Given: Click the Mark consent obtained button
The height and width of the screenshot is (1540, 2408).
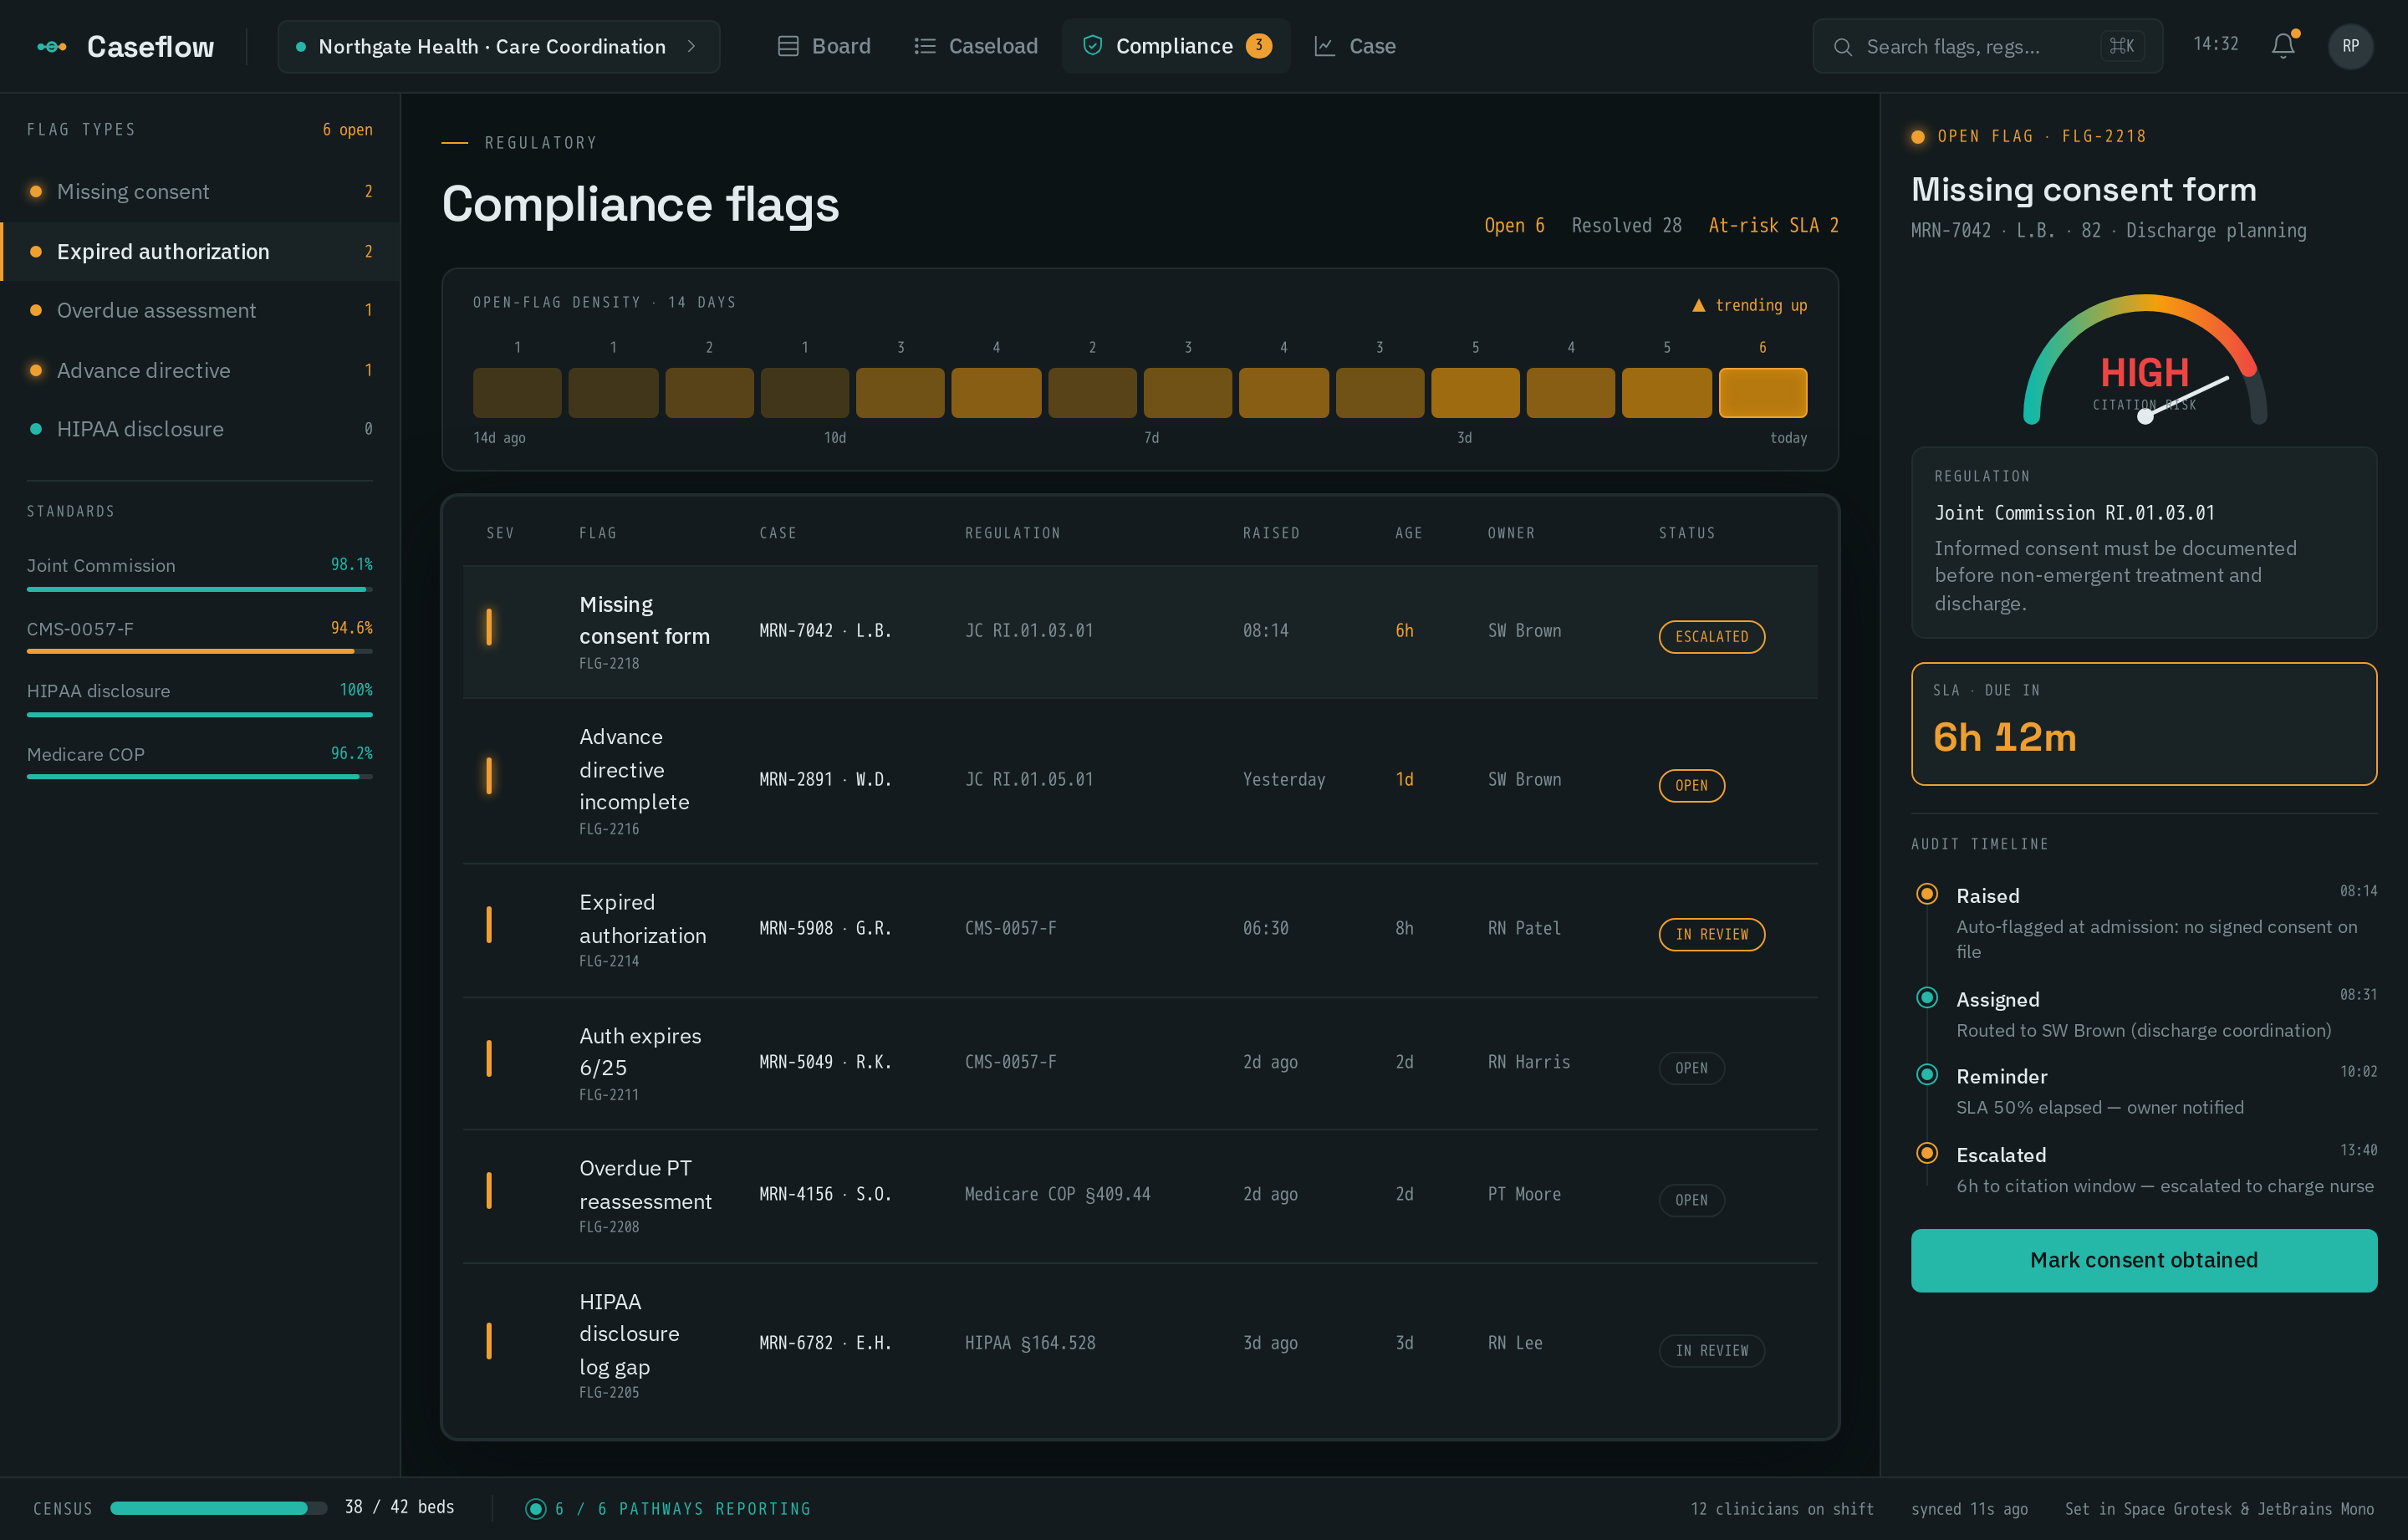Looking at the screenshot, I should [x=2143, y=1260].
